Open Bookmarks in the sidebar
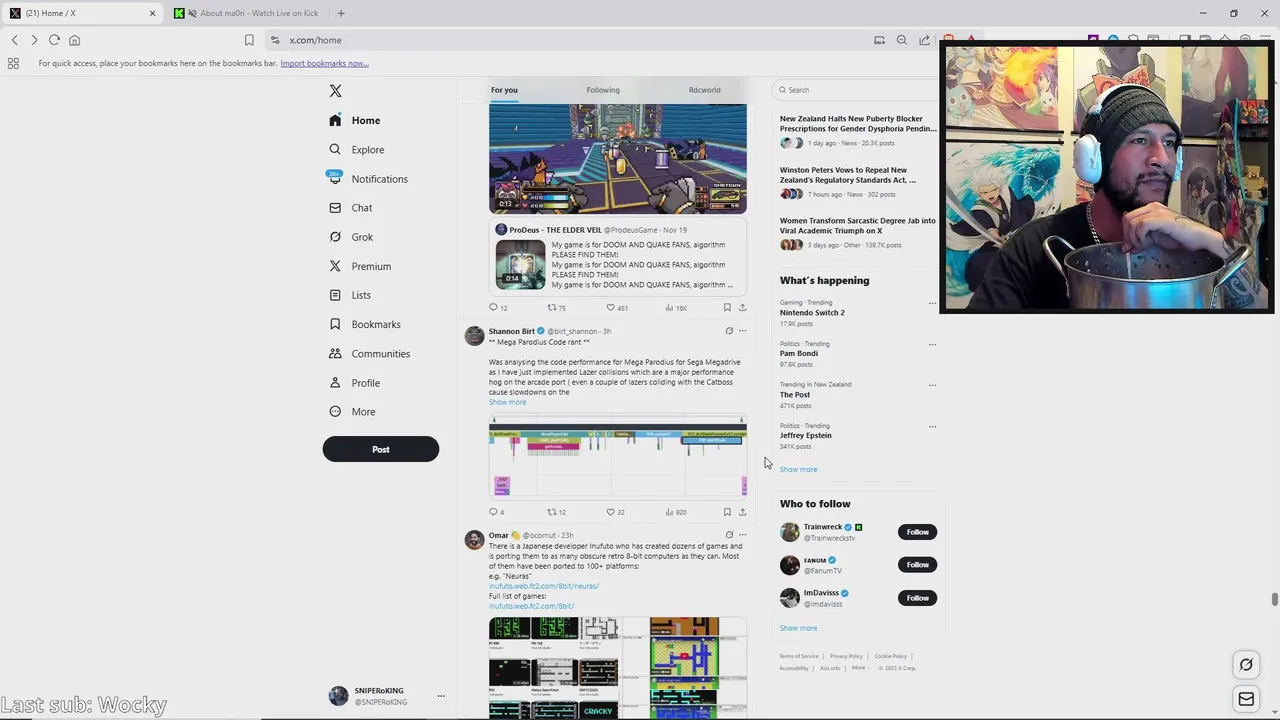 point(365,324)
